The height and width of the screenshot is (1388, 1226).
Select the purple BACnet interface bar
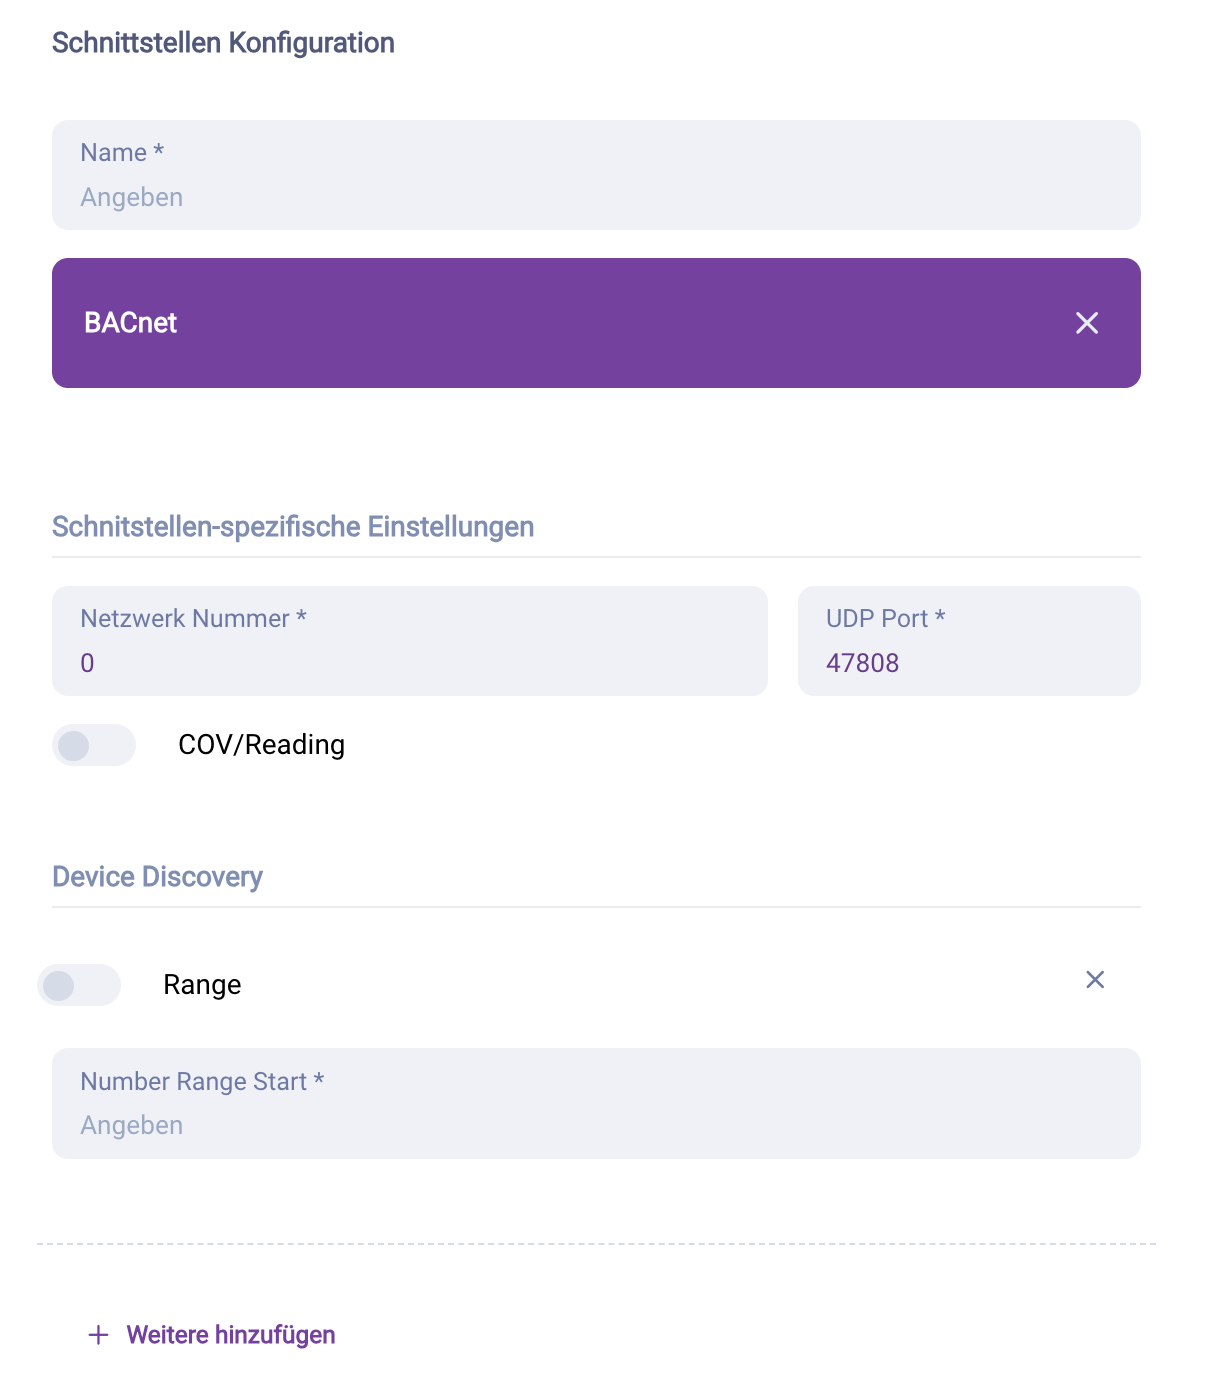click(x=560, y=323)
